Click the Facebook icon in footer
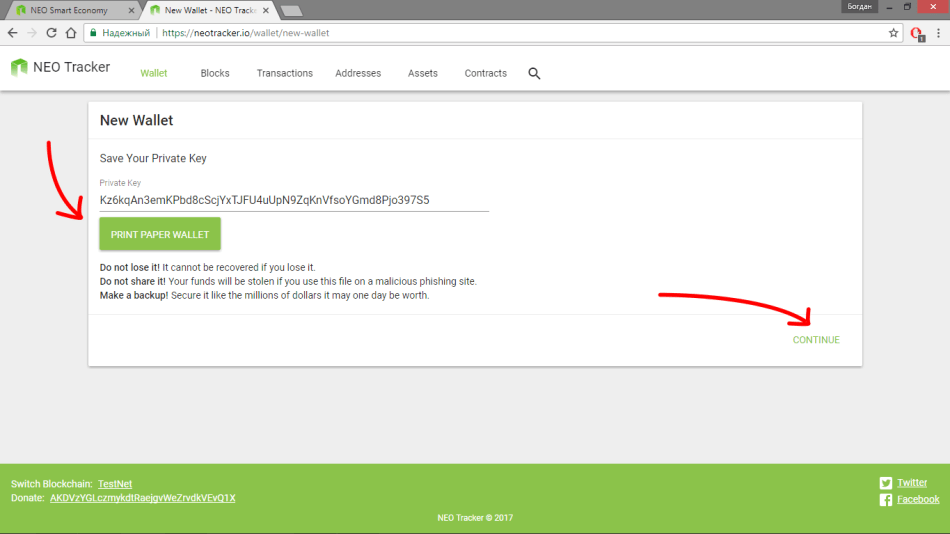 (x=886, y=499)
